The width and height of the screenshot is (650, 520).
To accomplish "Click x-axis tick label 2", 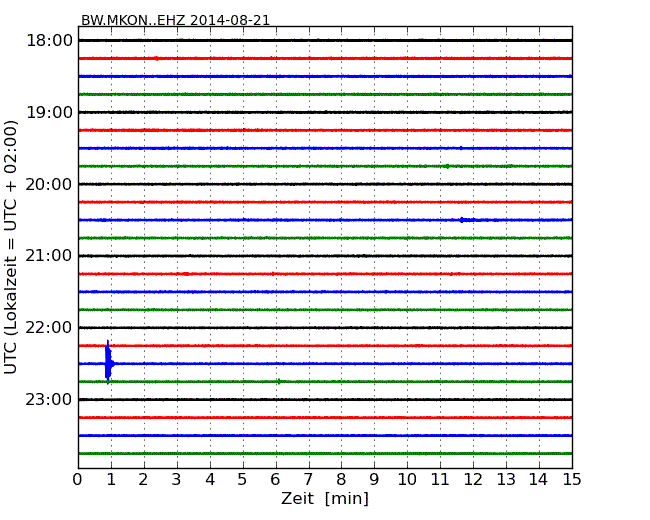I will pos(143,480).
